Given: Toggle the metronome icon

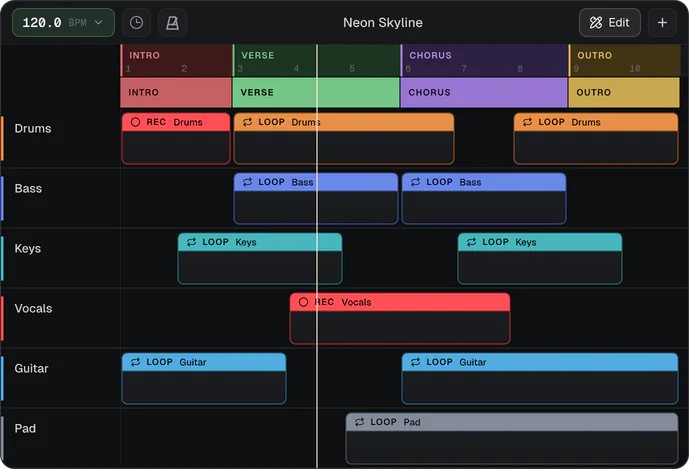Looking at the screenshot, I should click(x=172, y=22).
